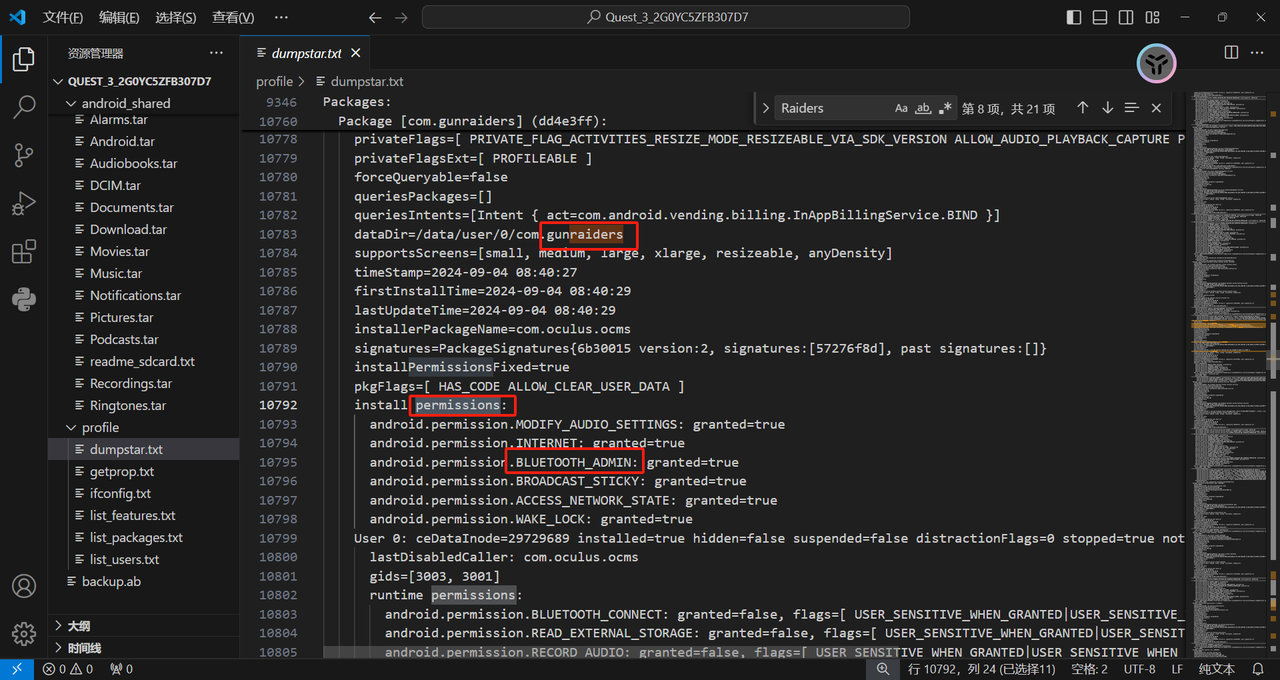Open Customize Layout icon
1280x680 pixels.
click(1152, 18)
